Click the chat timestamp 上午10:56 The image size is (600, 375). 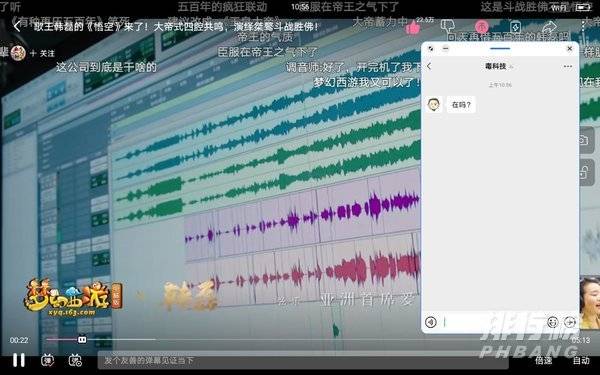tap(500, 85)
